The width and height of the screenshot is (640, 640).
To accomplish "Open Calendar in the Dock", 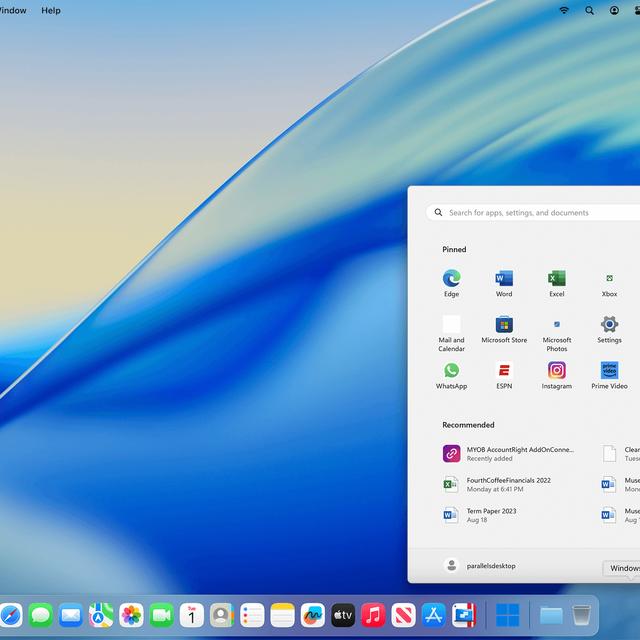I will click(192, 615).
